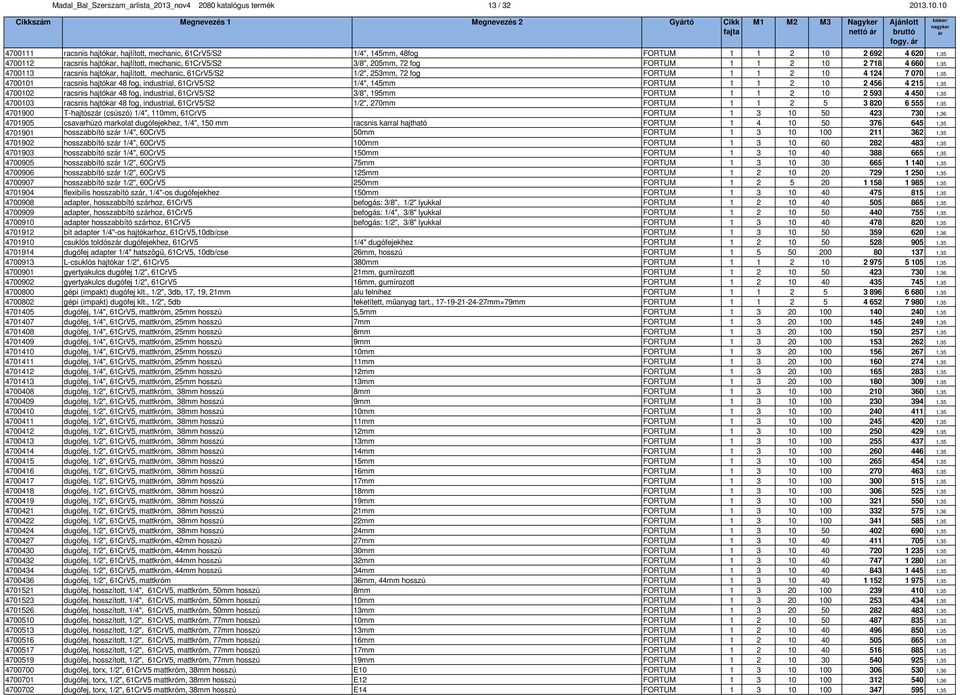
Task: Select item number 4700111
Action: tap(20, 53)
